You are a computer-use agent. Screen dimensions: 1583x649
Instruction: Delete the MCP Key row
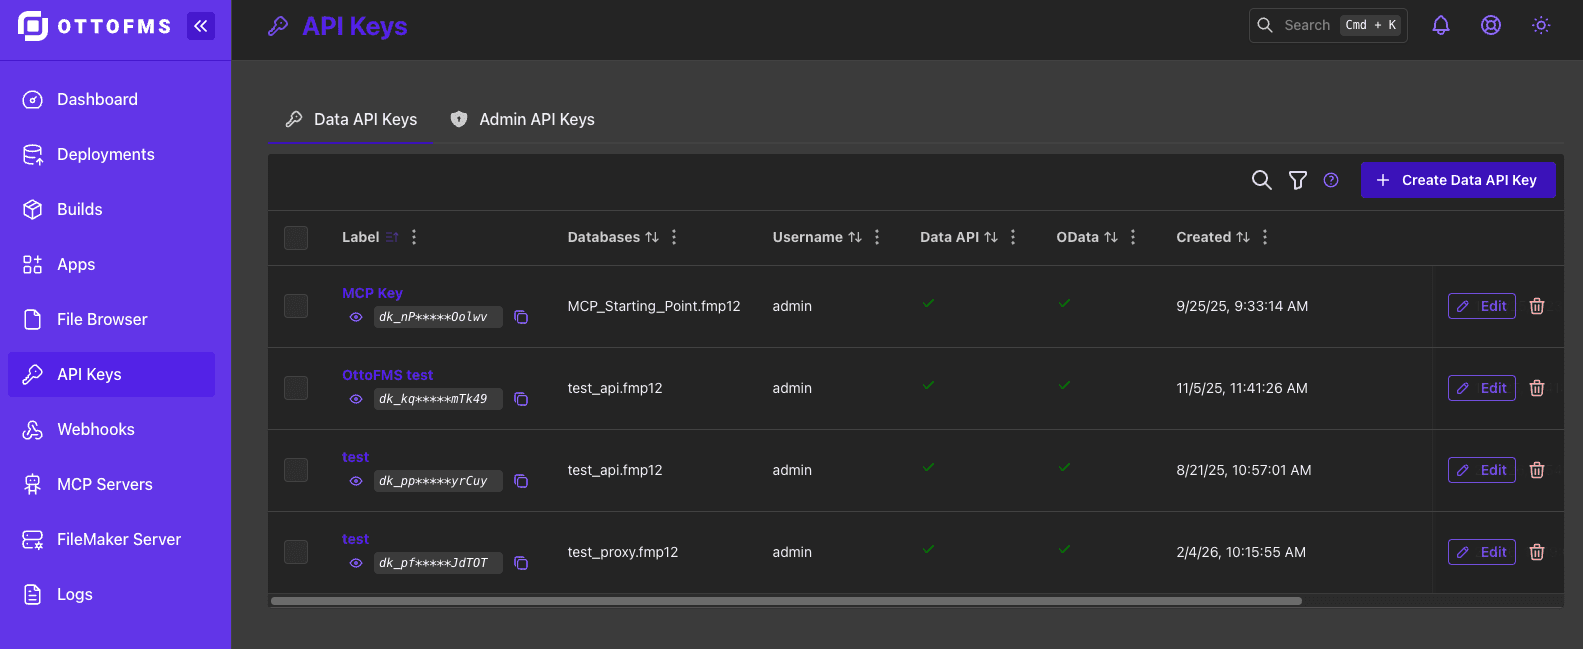tap(1537, 306)
